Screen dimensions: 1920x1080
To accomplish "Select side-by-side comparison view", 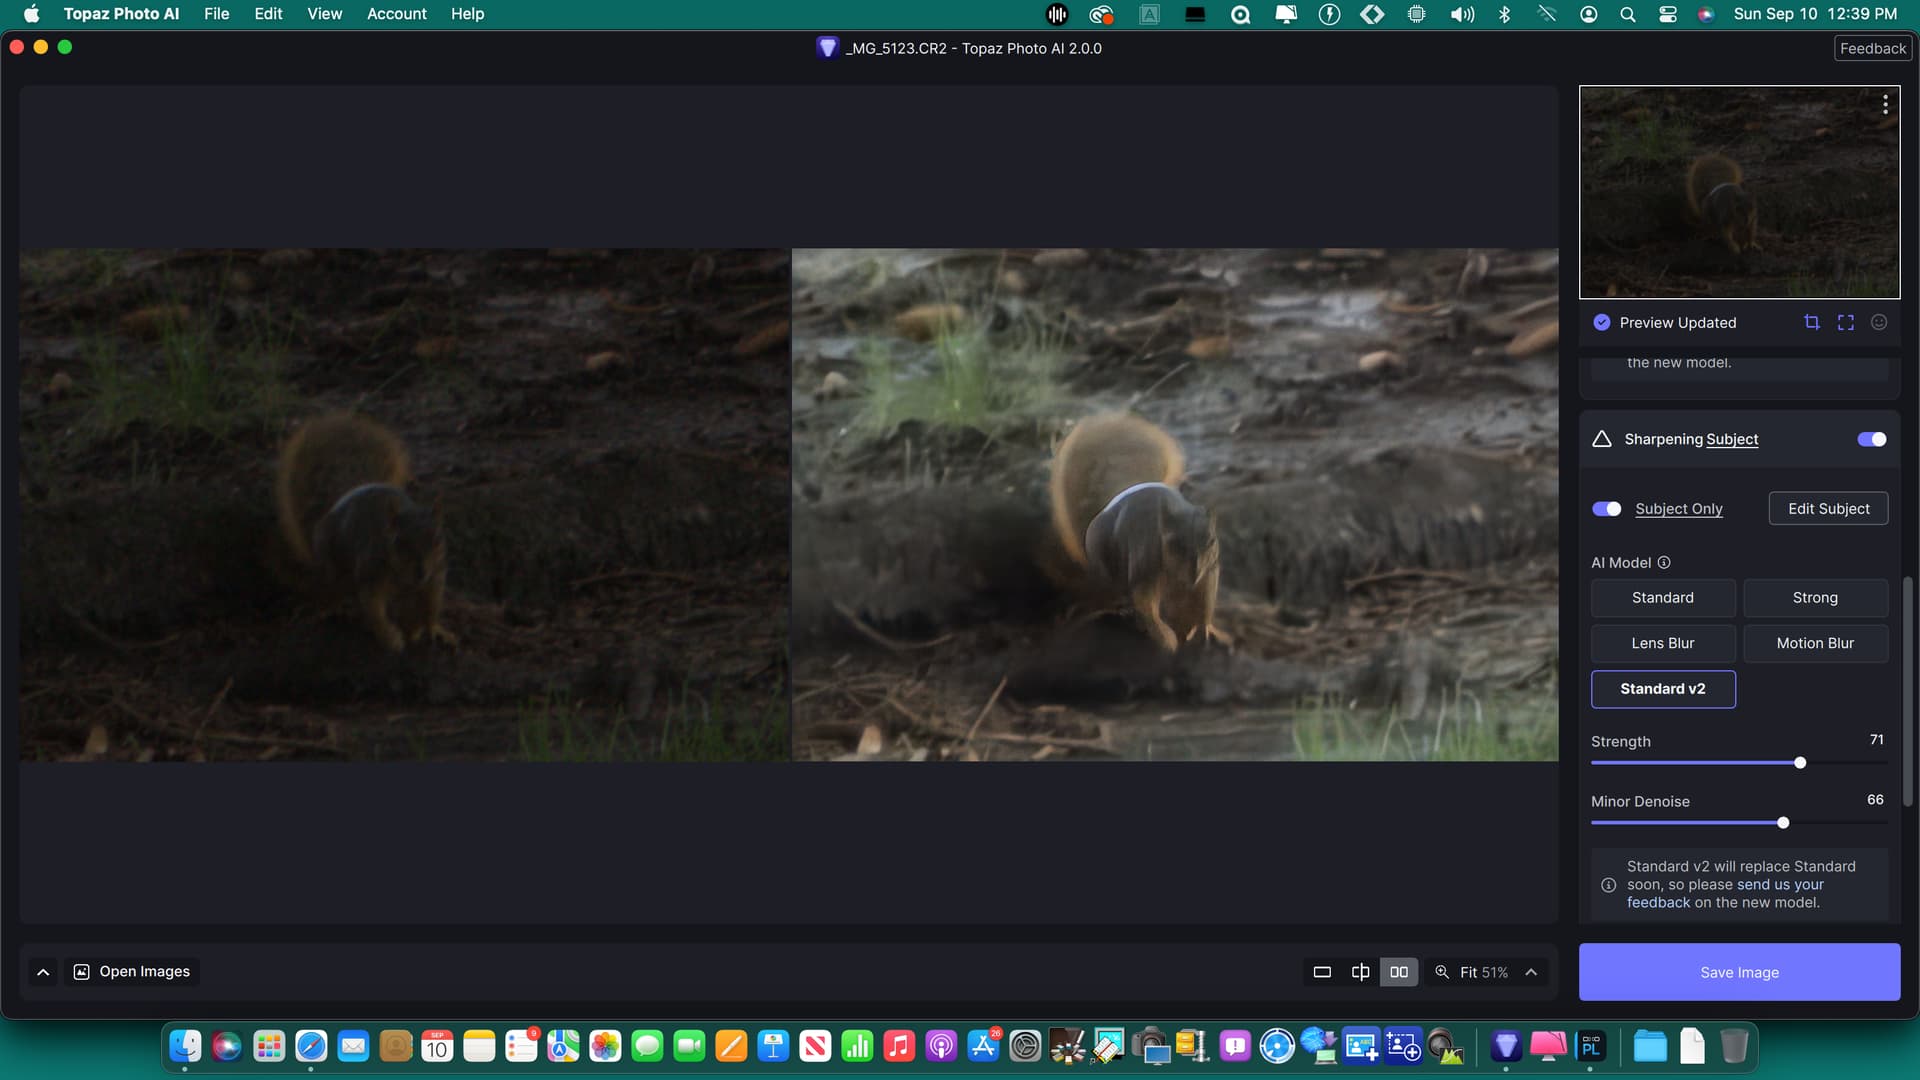I will click(1399, 972).
